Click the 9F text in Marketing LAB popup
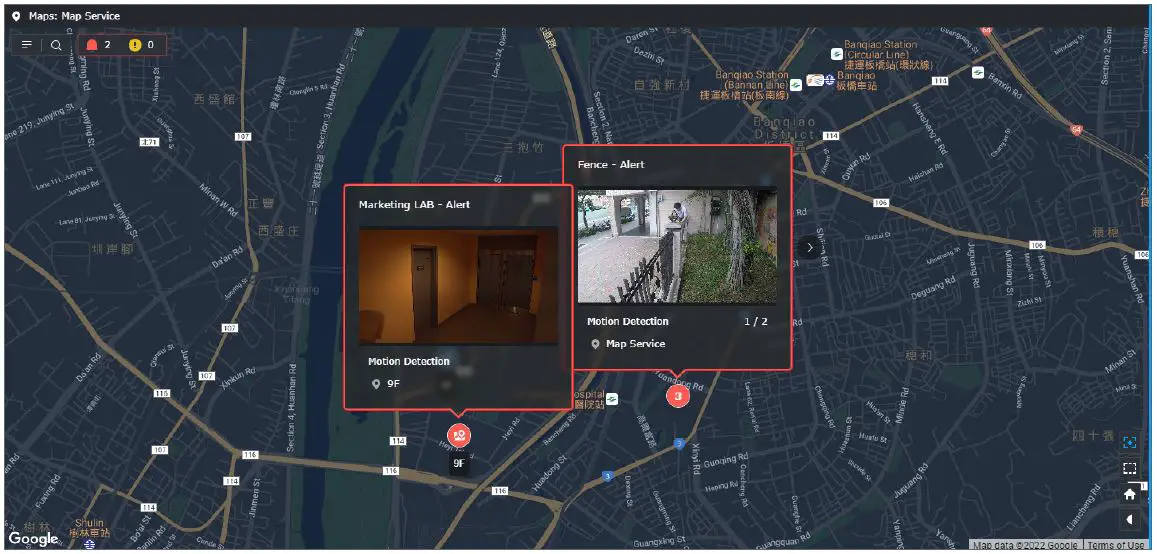The width and height of the screenshot is (1157, 554). tap(393, 384)
